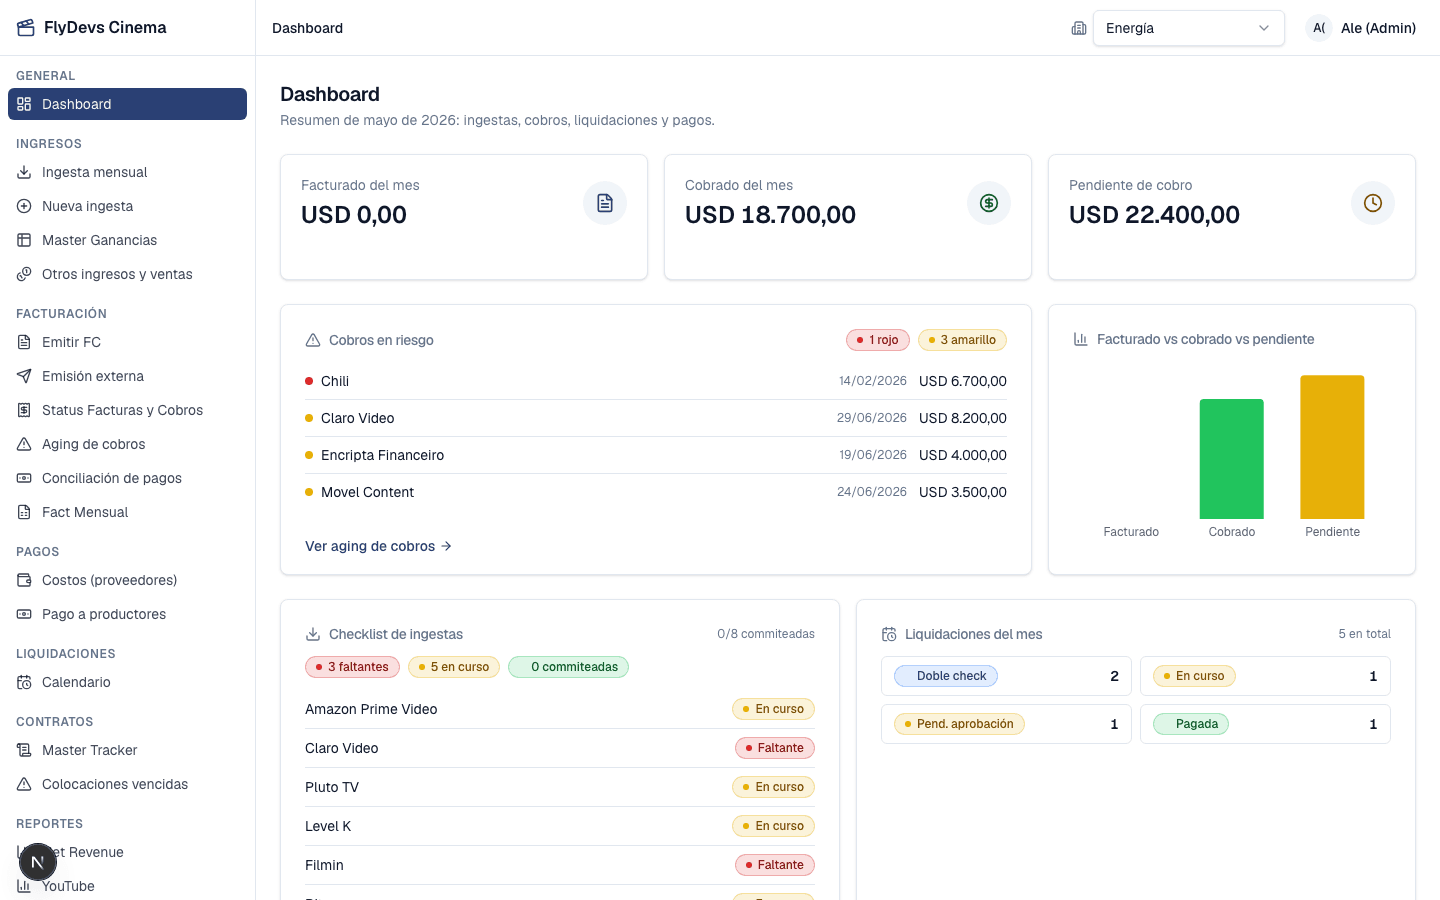Viewport: 1440px width, 900px height.
Task: Click the Nueva ingesta plus-circle icon
Action: click(x=24, y=206)
